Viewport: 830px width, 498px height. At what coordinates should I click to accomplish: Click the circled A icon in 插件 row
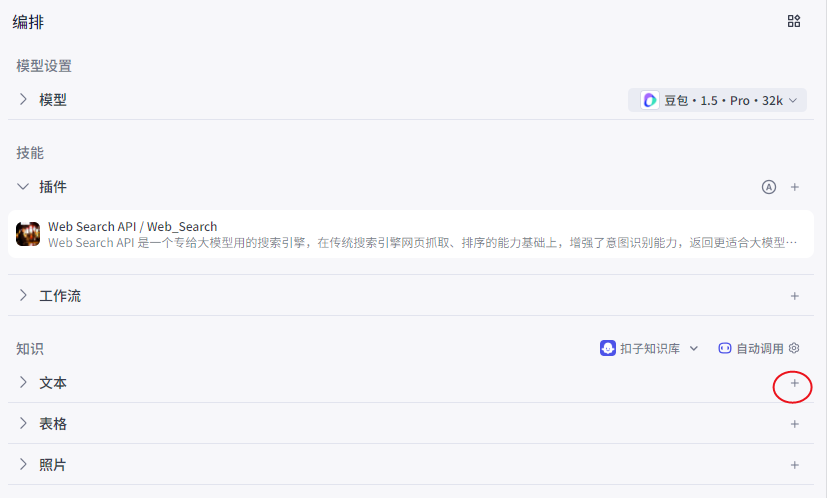pos(768,187)
